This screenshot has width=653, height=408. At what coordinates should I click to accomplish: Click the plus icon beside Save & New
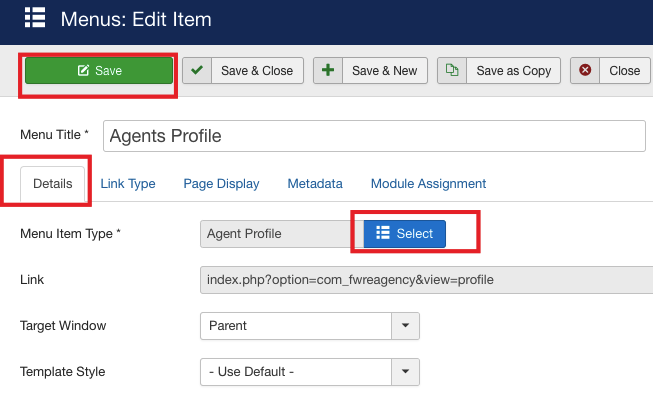[329, 71]
